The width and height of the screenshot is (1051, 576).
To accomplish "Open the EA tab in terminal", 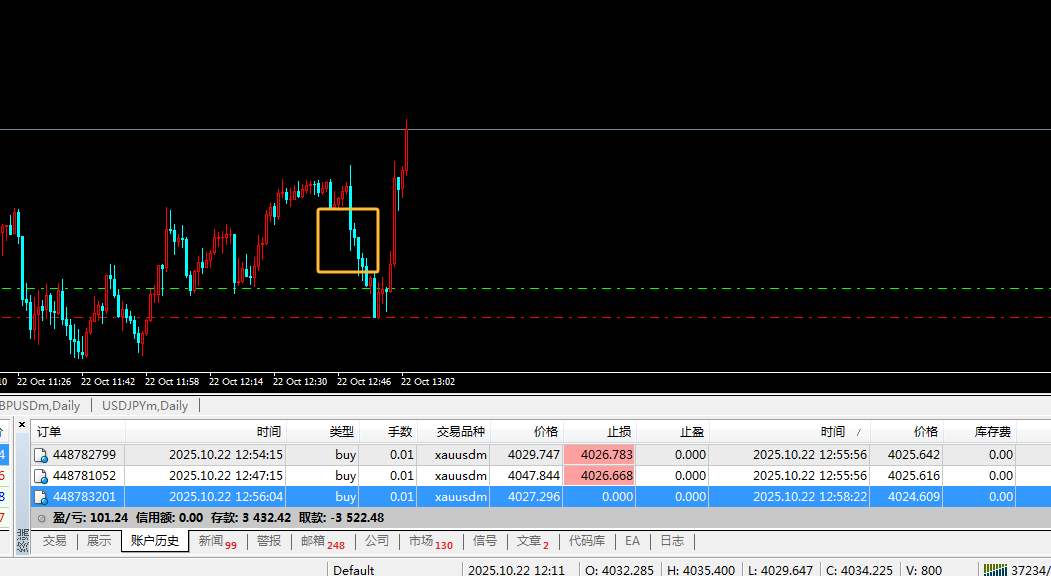I will (632, 541).
